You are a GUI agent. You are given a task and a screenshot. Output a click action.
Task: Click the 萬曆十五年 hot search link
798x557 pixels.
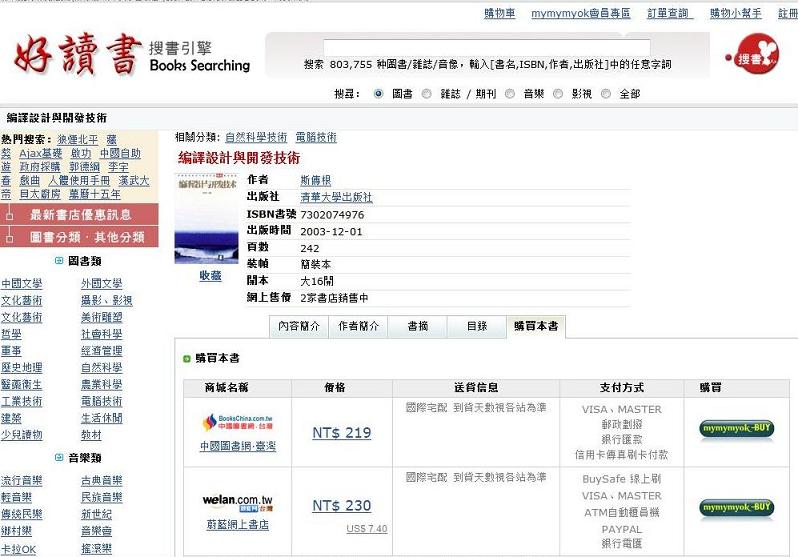coord(95,194)
